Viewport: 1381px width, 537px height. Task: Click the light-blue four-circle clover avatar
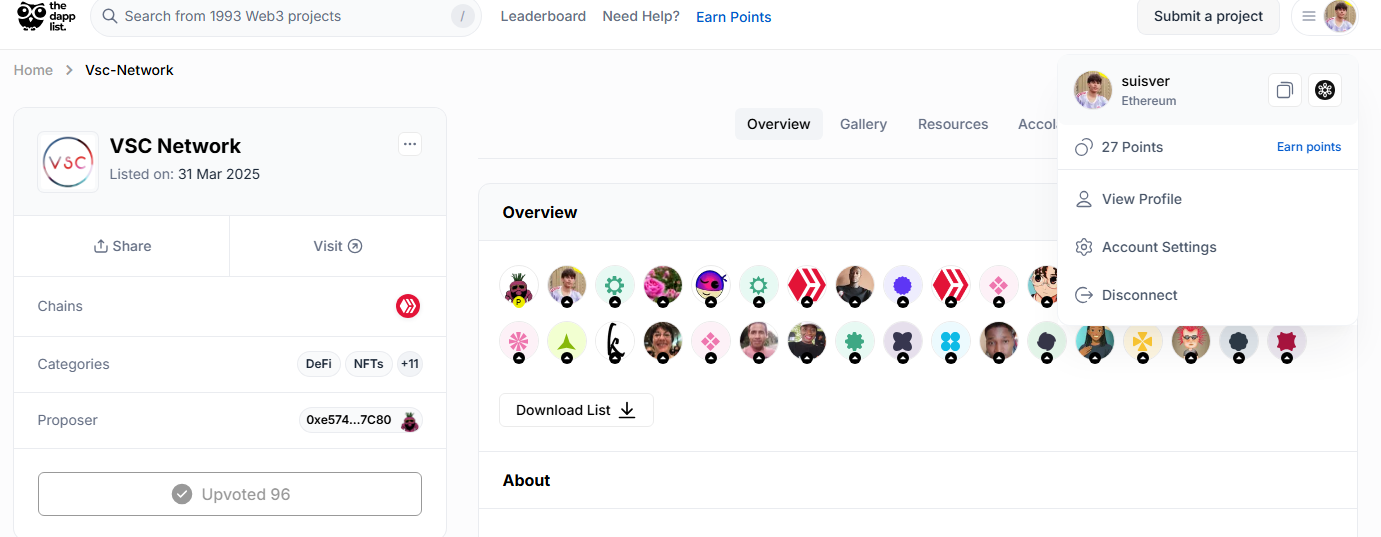point(951,342)
